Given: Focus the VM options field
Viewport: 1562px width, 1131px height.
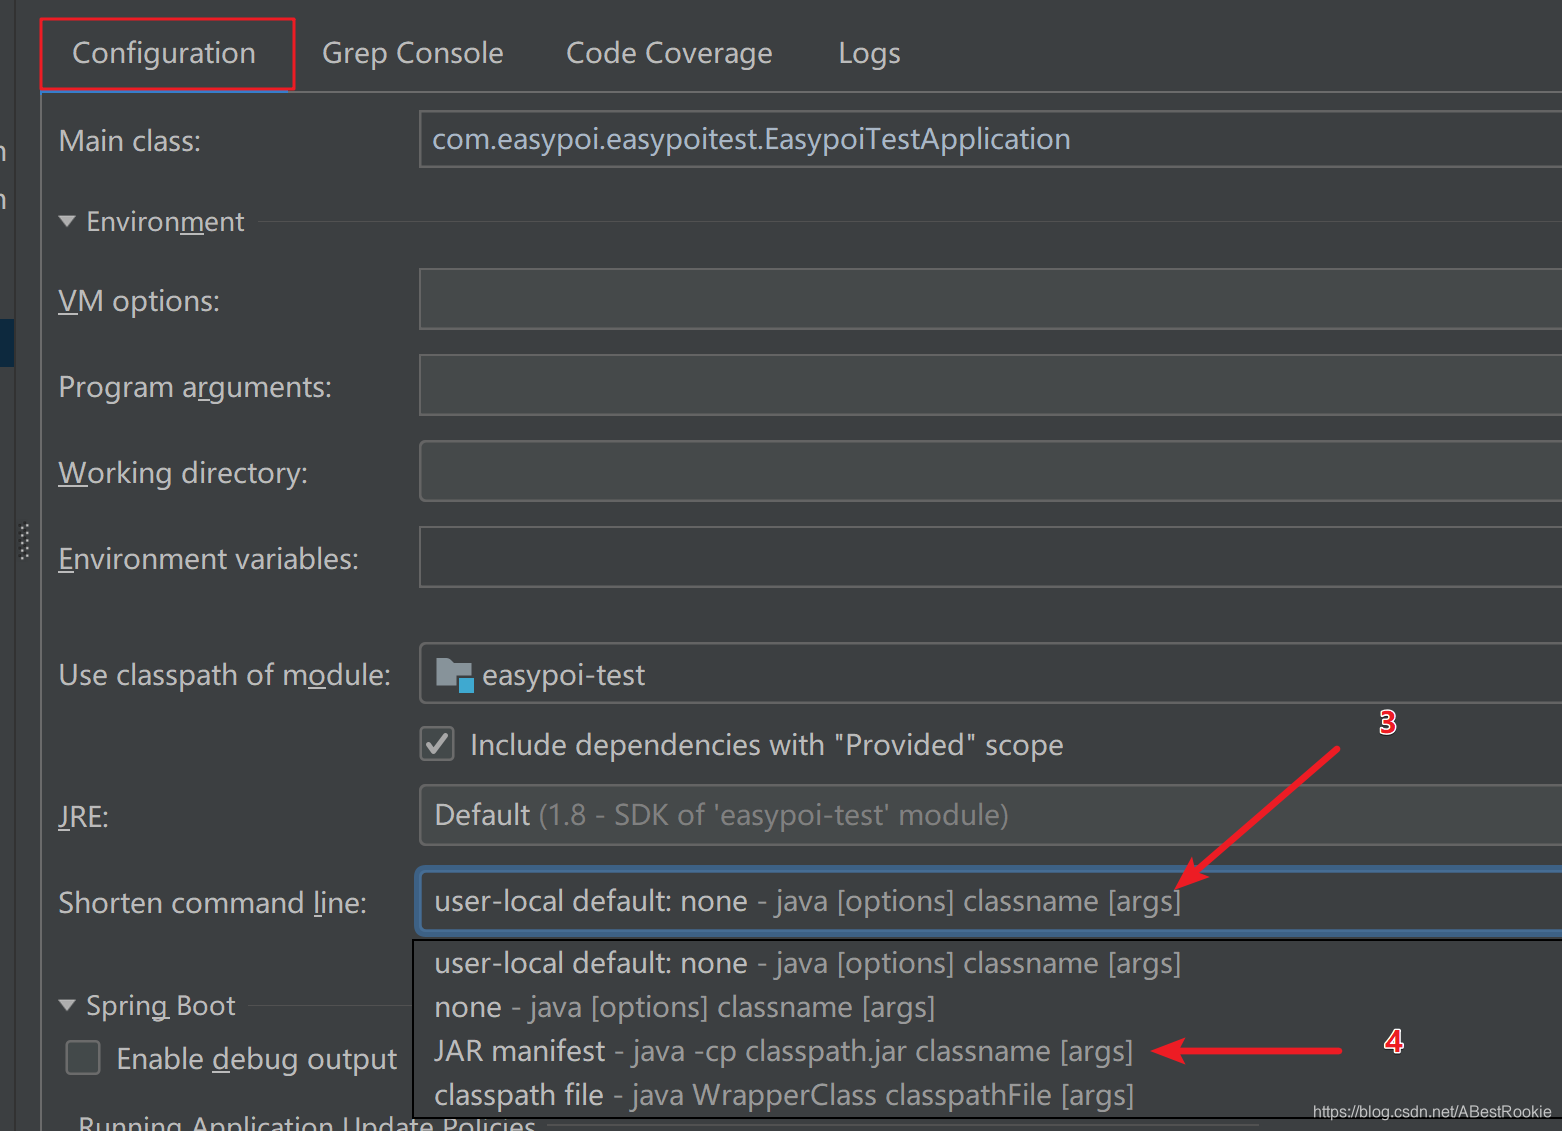Looking at the screenshot, I should pyautogui.click(x=990, y=299).
